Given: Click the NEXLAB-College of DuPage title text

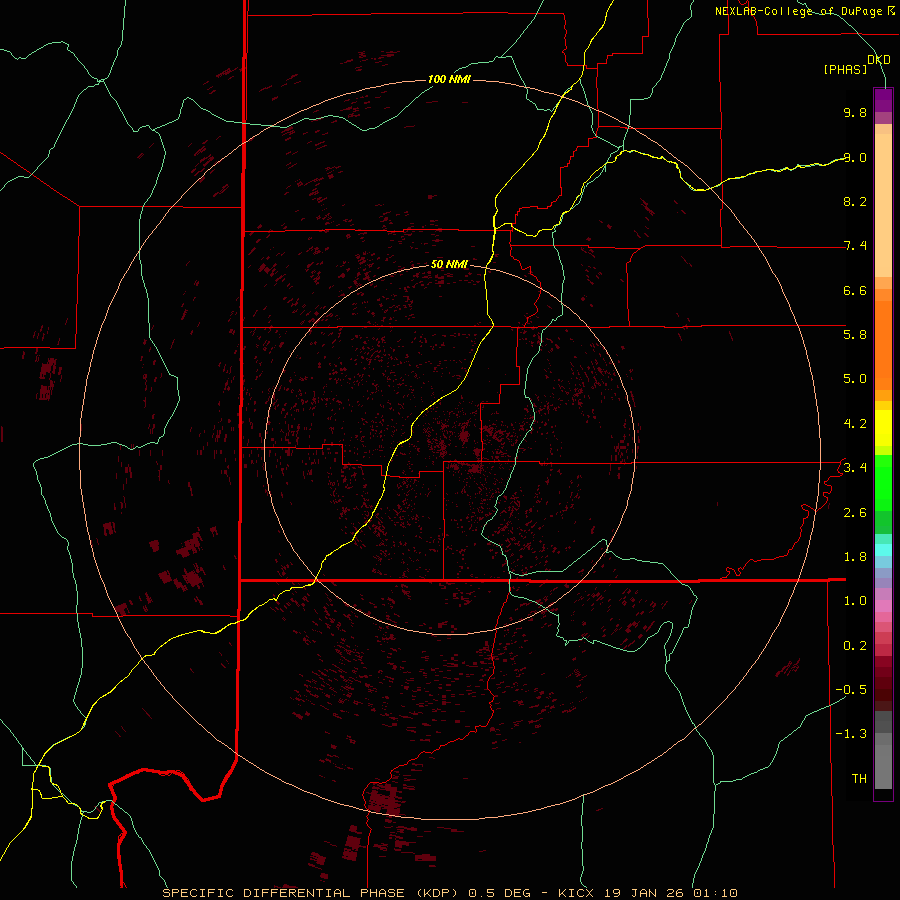Looking at the screenshot, I should [x=799, y=11].
